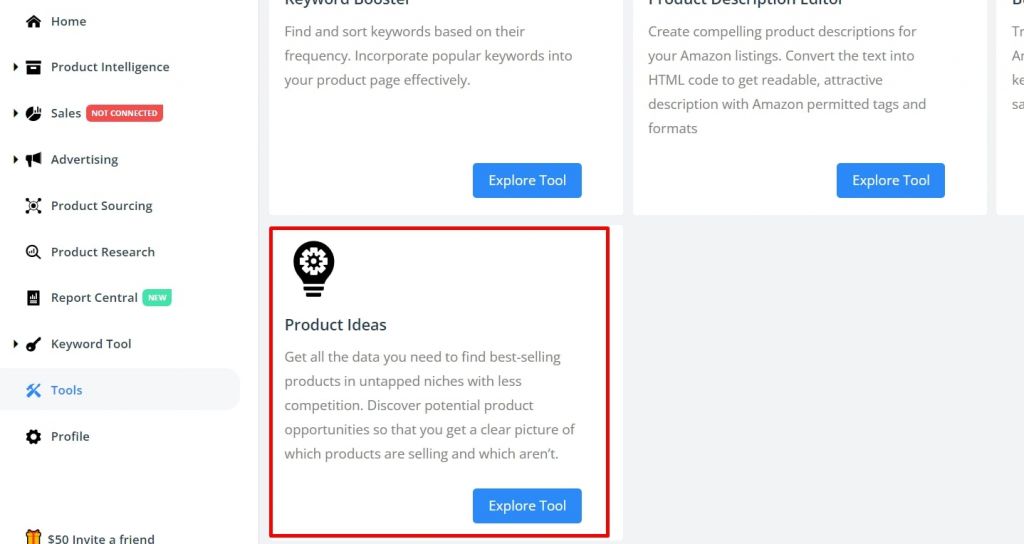Image resolution: width=1024 pixels, height=544 pixels.
Task: Expand the Sales submenu arrow
Action: (16, 113)
